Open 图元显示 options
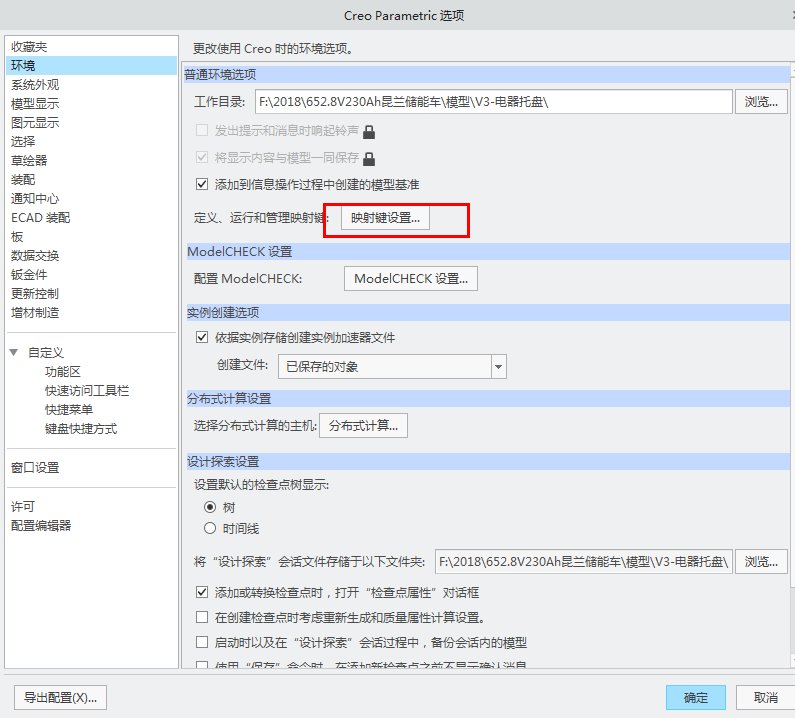This screenshot has width=795, height=718. click(x=35, y=123)
